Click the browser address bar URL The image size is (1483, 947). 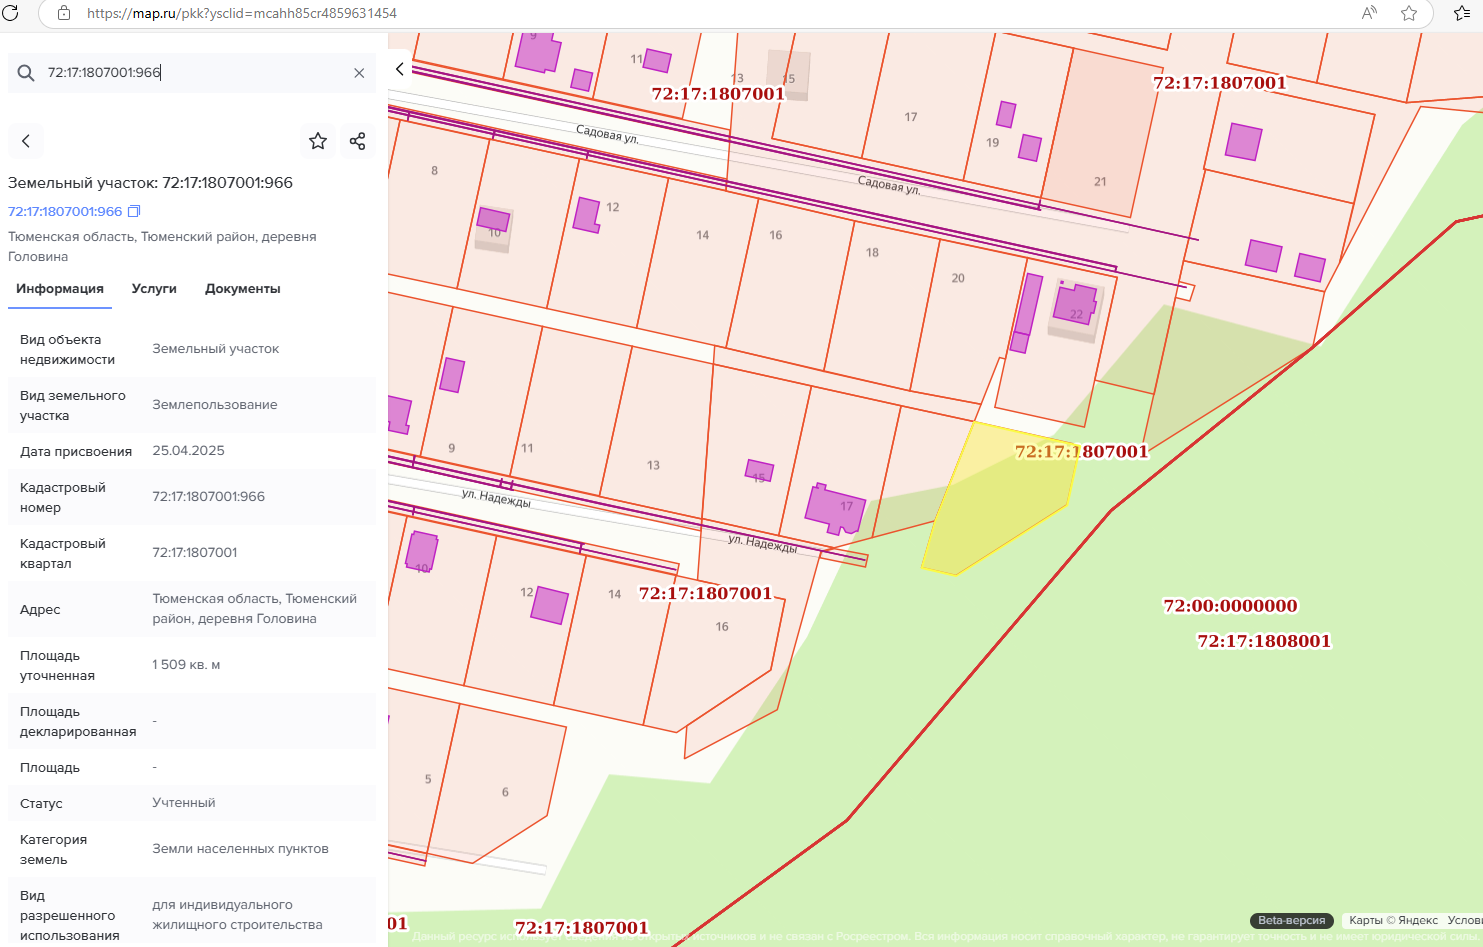242,13
